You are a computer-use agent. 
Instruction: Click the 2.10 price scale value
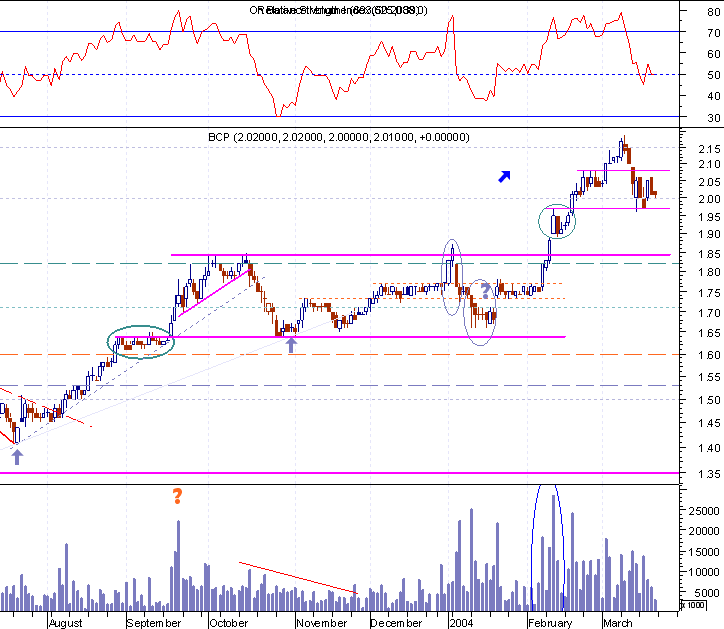click(x=709, y=164)
